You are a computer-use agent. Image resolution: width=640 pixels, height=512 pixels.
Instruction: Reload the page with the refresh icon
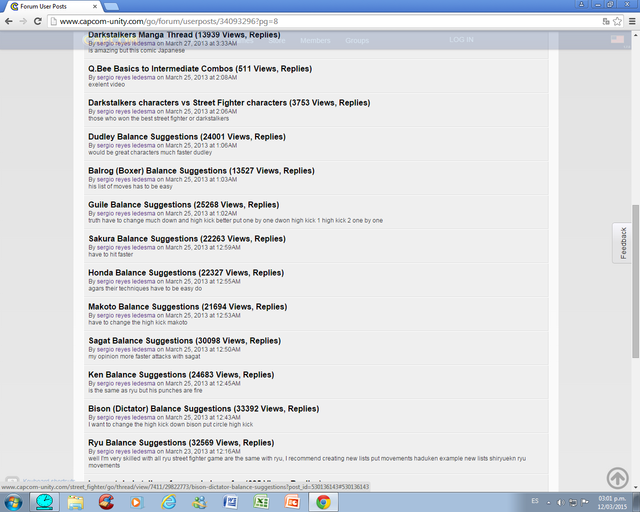tap(38, 21)
